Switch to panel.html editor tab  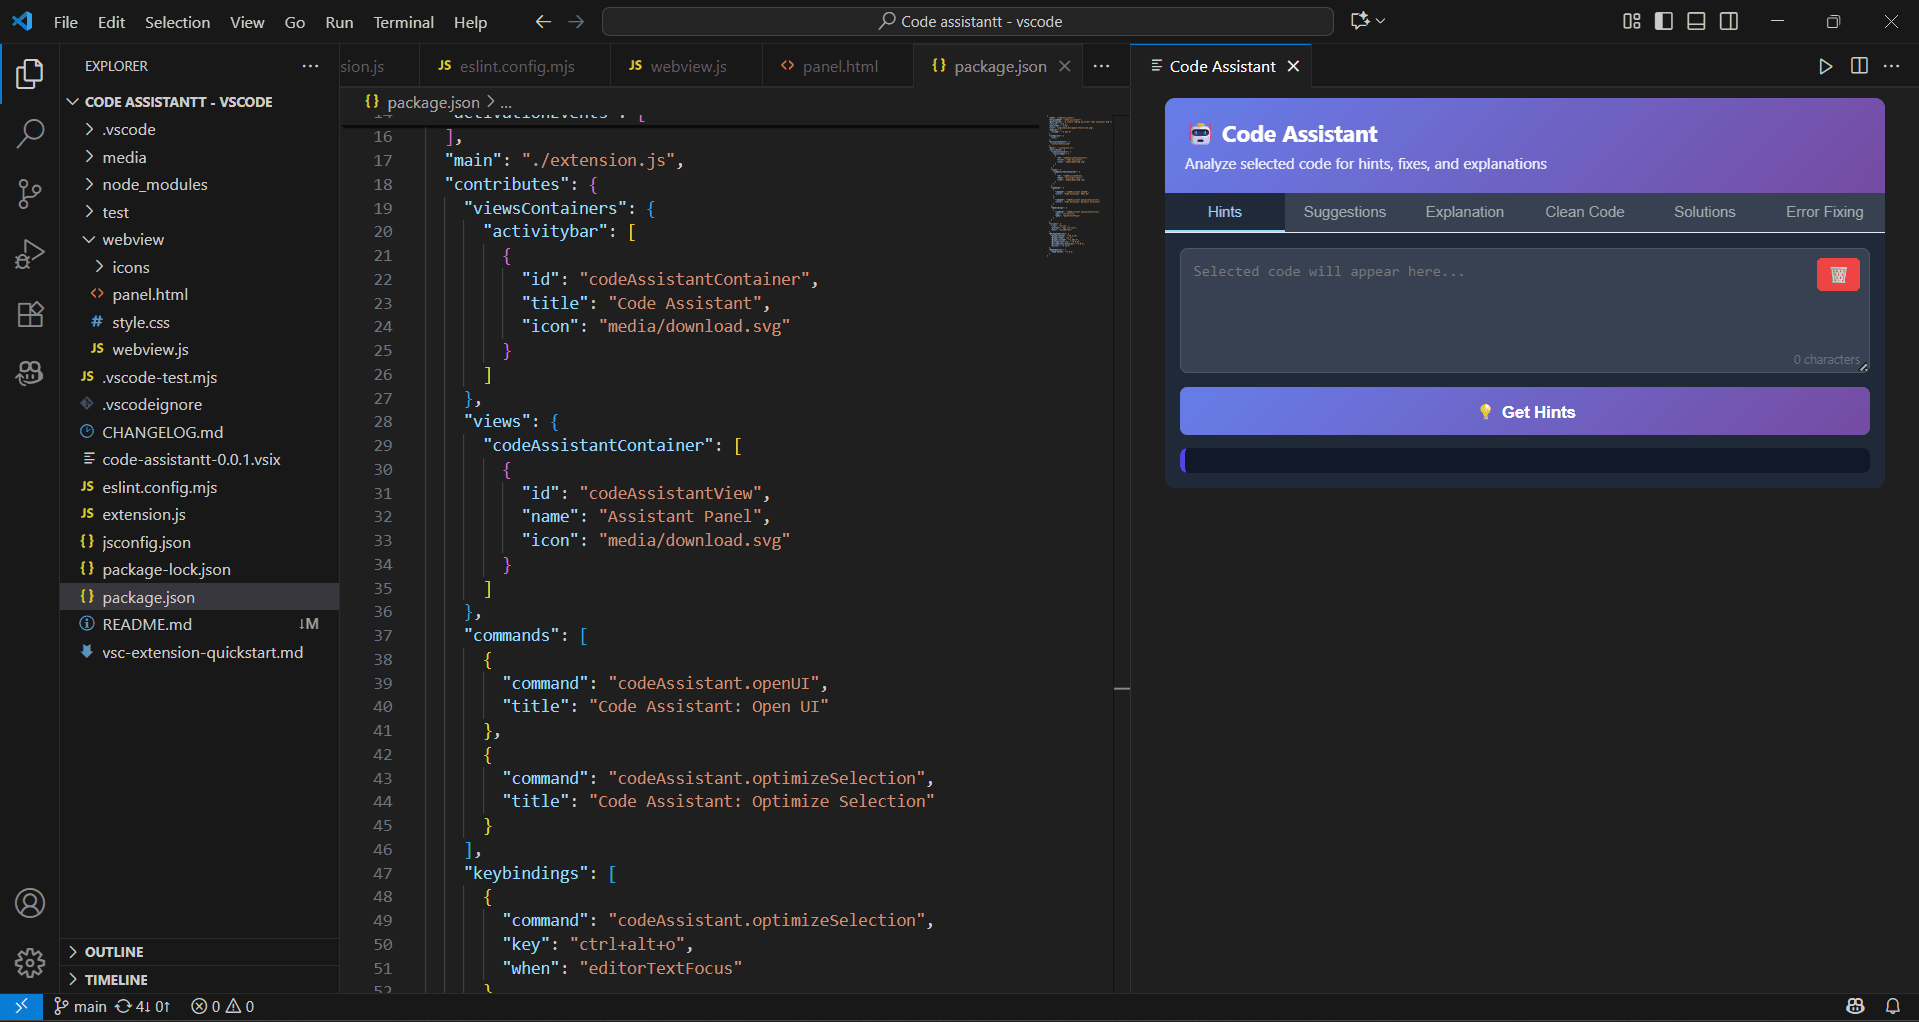pos(838,66)
